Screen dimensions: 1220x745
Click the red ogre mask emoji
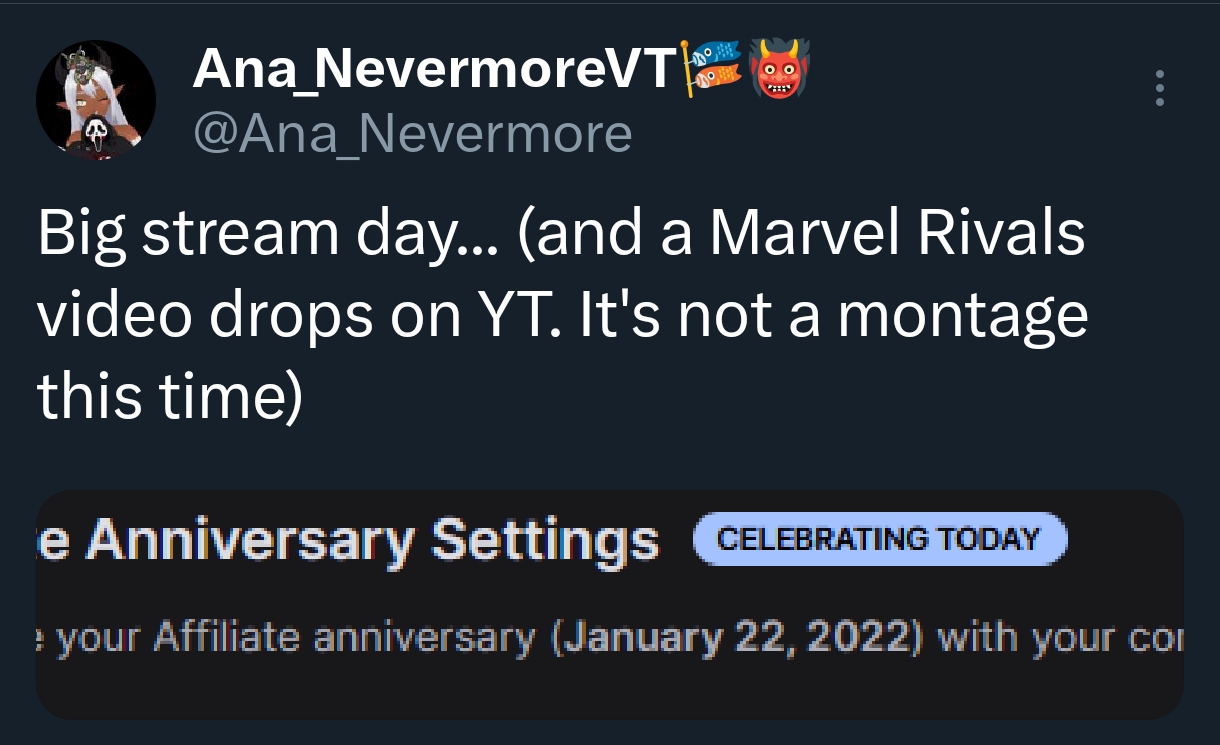tap(777, 68)
